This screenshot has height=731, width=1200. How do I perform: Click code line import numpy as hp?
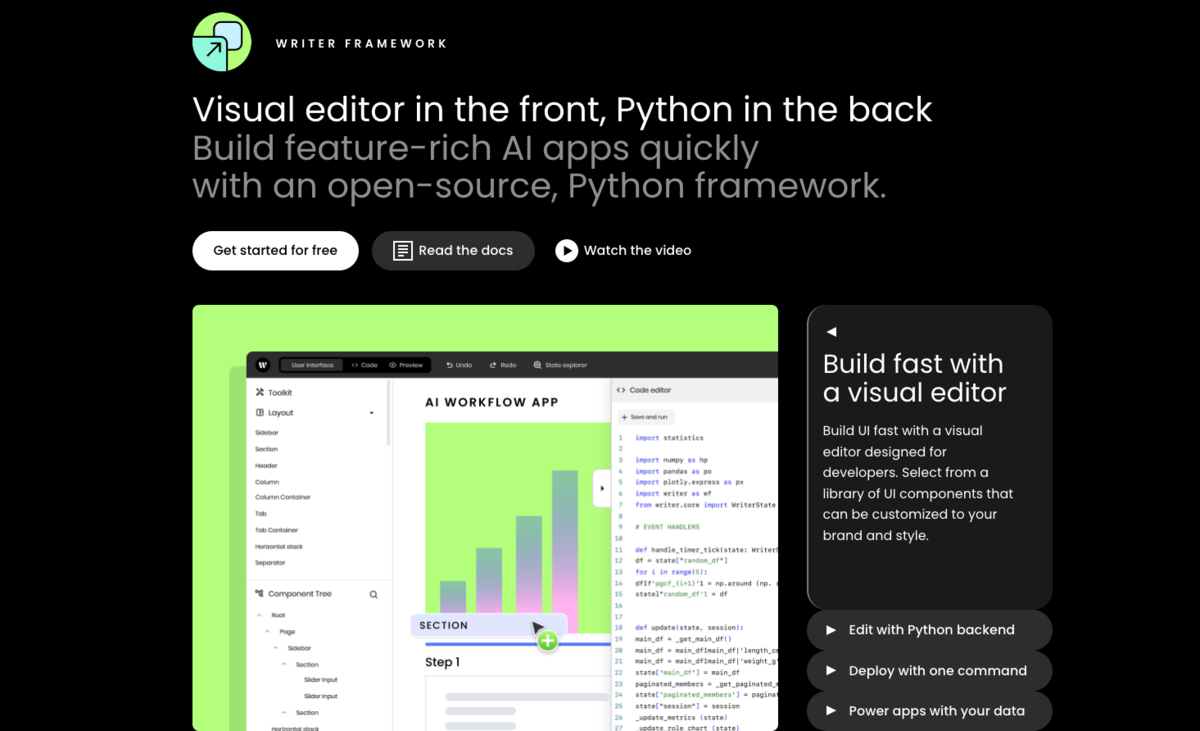pos(671,460)
